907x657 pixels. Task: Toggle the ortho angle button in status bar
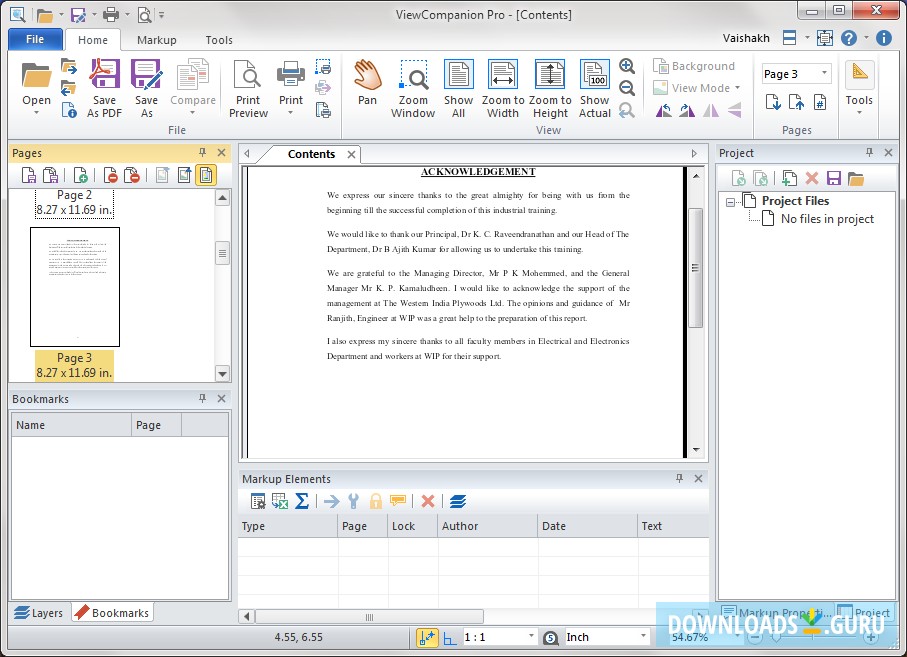point(449,637)
